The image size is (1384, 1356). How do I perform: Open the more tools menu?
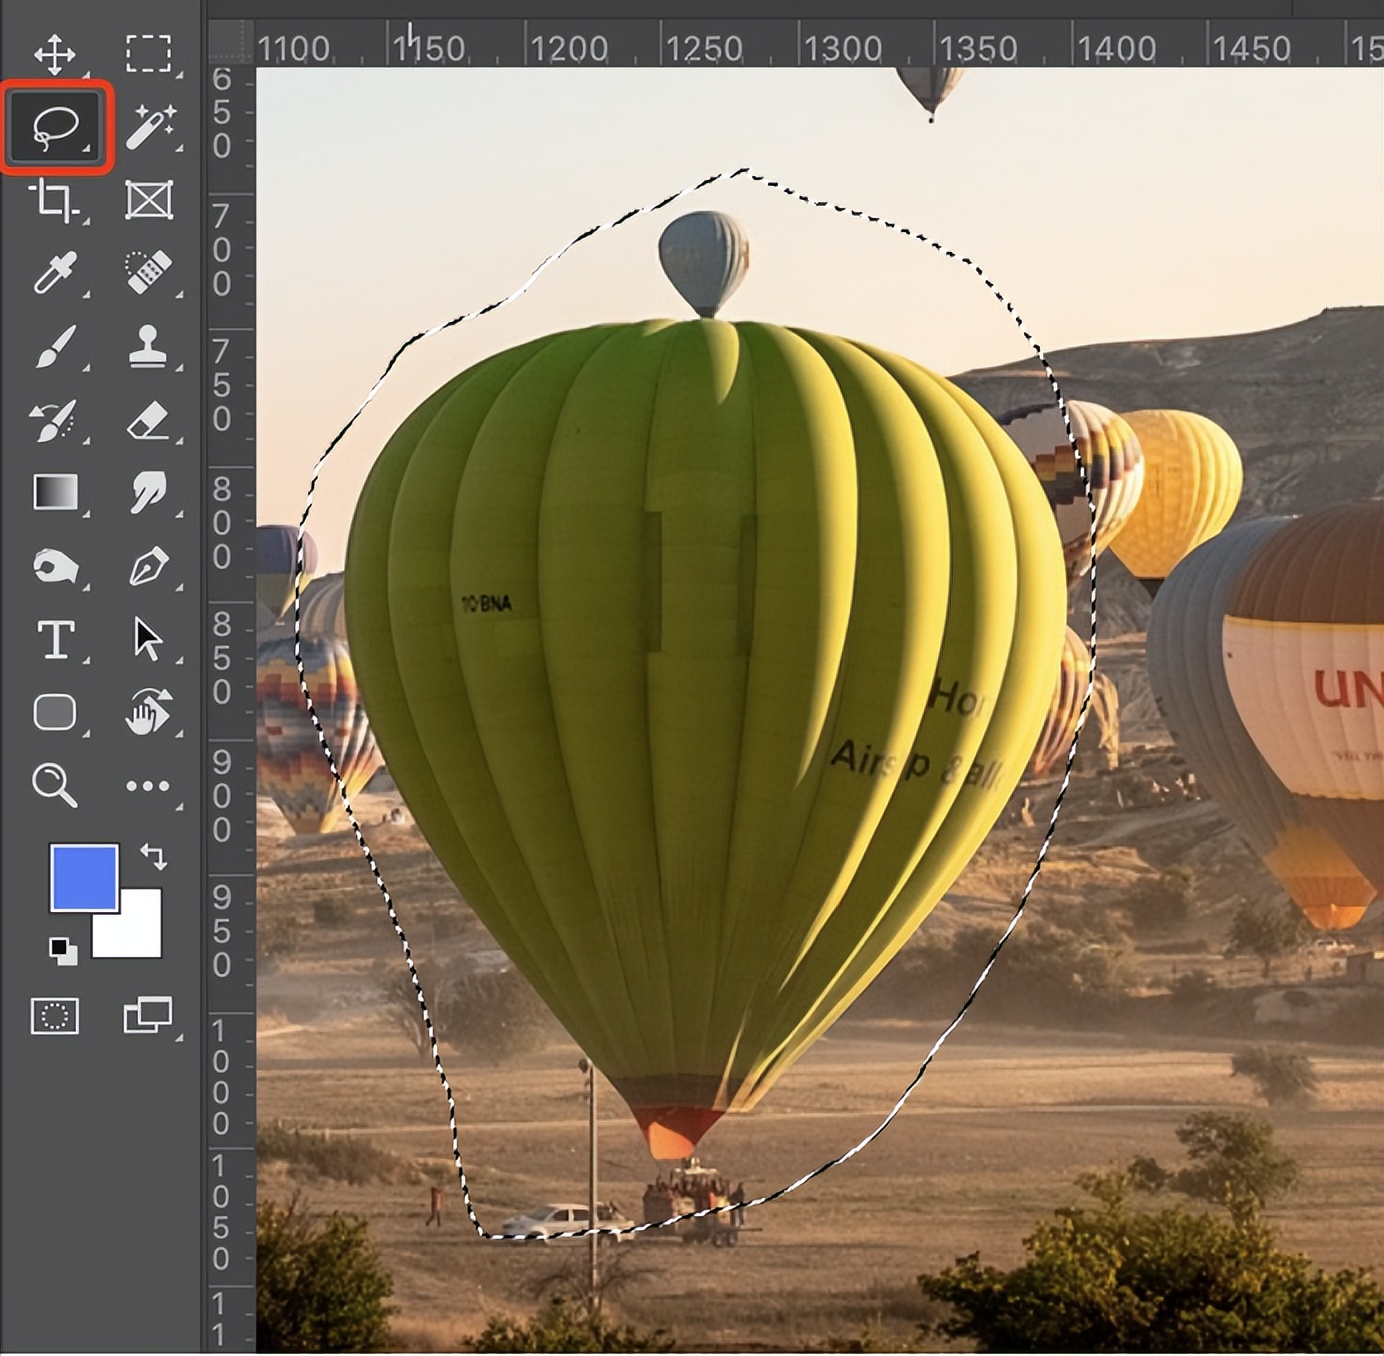[148, 787]
